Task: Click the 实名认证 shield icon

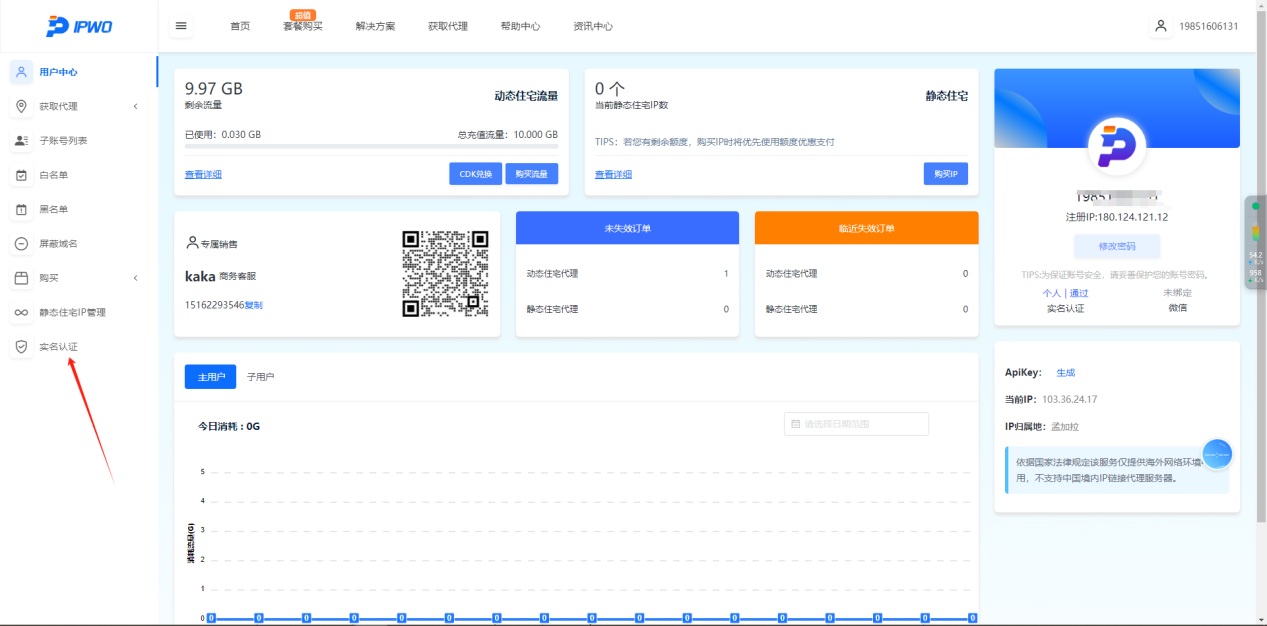Action: (x=22, y=347)
